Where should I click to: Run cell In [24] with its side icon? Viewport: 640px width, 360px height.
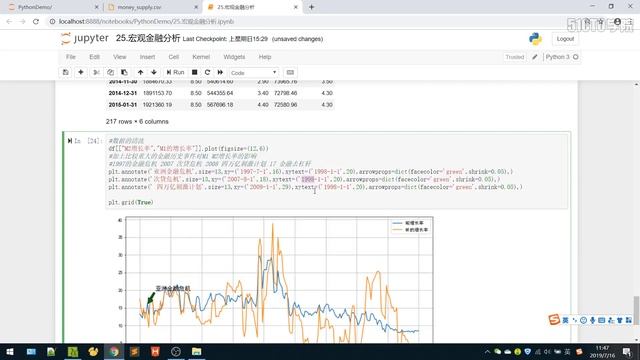click(70, 141)
